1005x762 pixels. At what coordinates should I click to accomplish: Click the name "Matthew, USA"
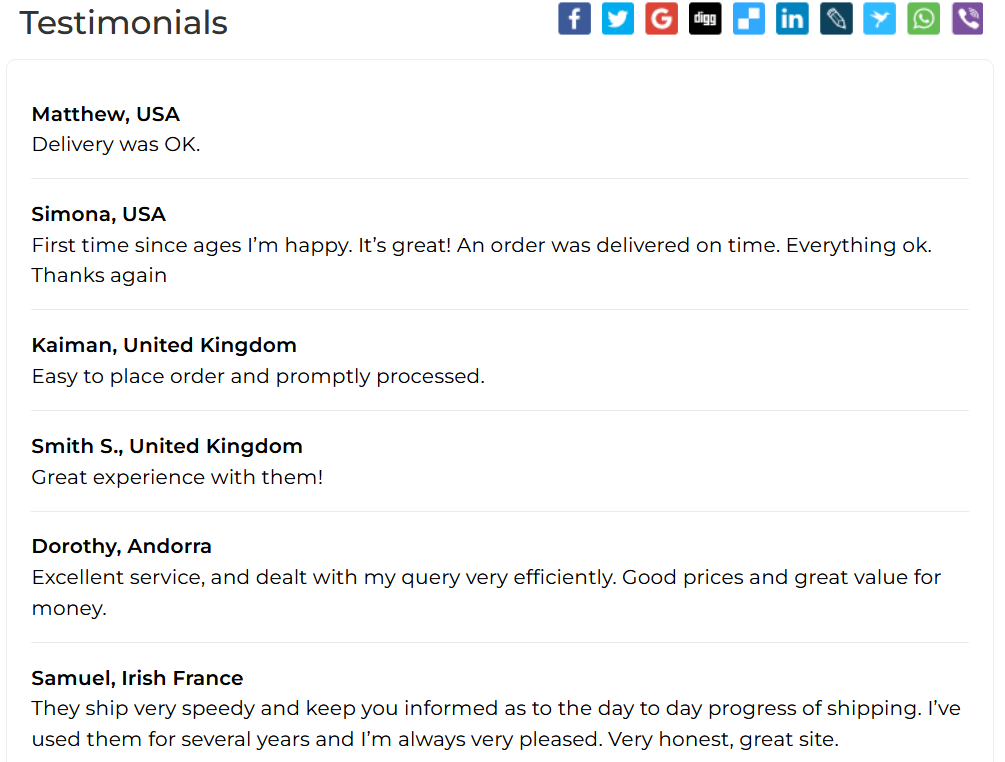point(106,114)
